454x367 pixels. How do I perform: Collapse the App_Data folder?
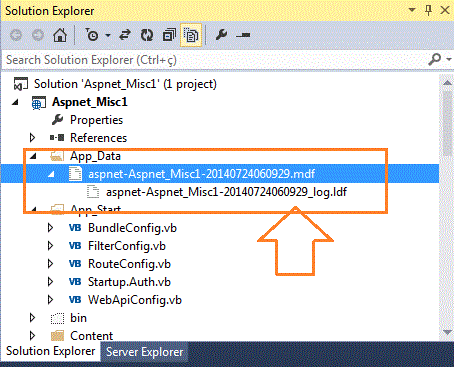[33, 156]
